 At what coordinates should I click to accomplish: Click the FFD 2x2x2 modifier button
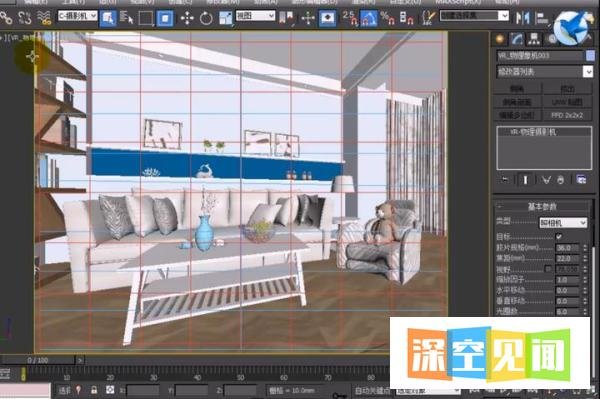567,115
